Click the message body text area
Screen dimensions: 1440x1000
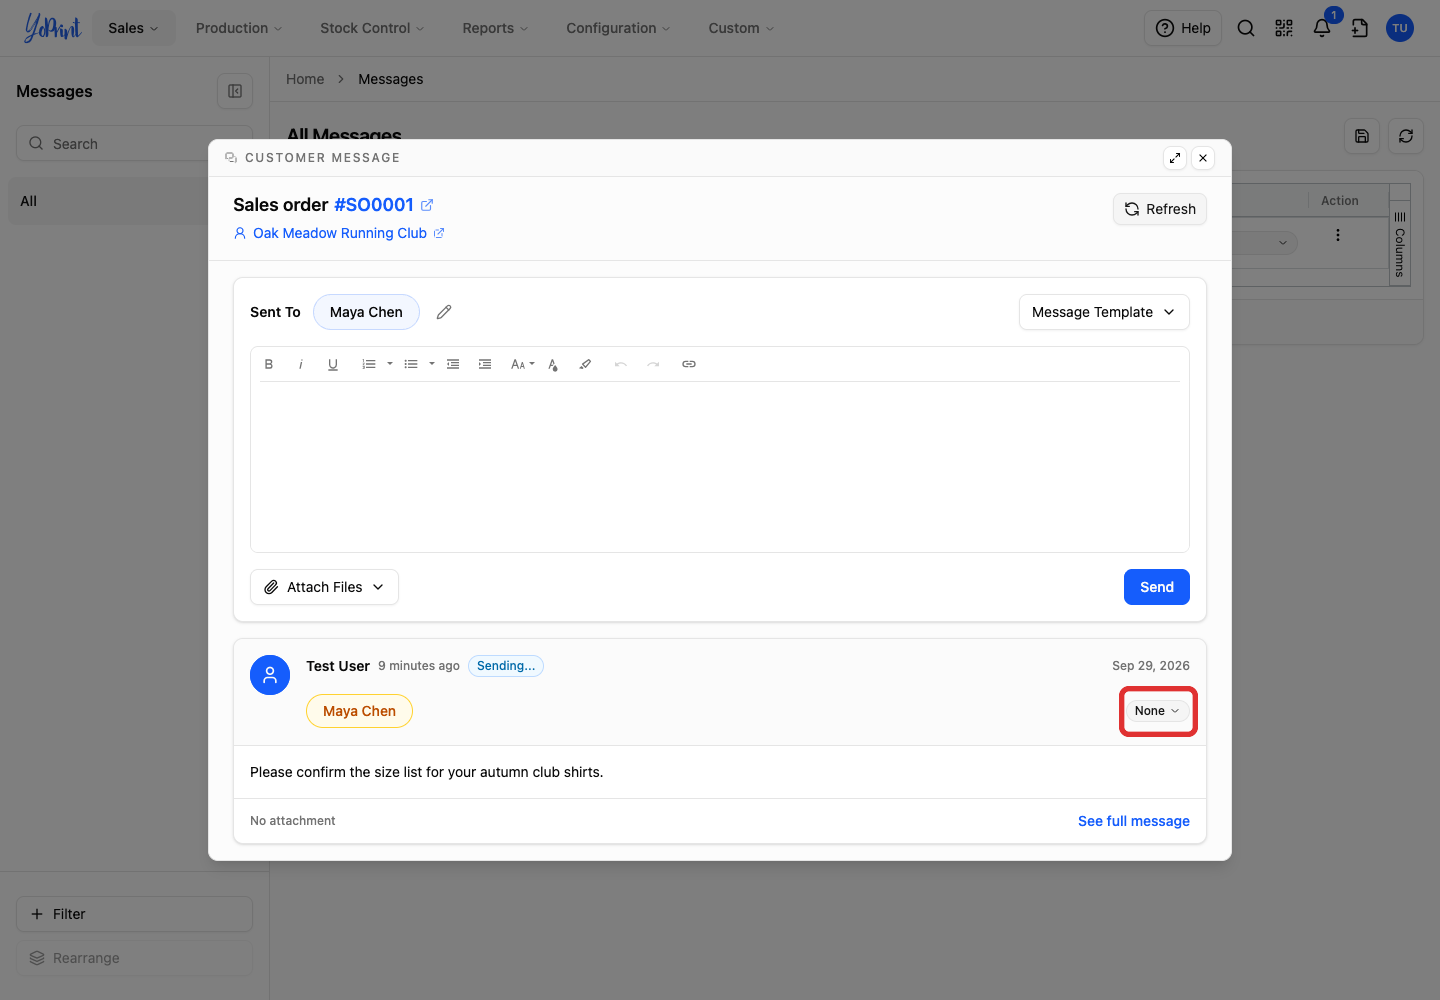click(x=720, y=466)
